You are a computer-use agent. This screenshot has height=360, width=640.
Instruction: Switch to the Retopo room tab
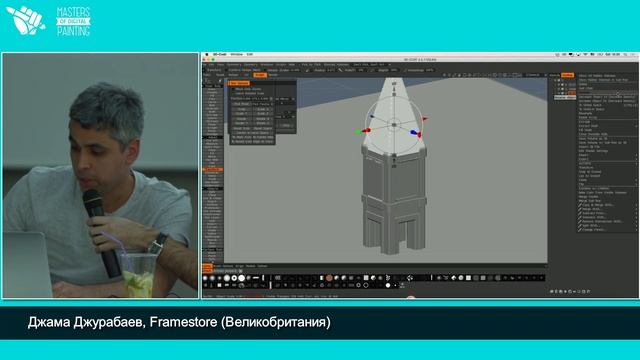233,75
